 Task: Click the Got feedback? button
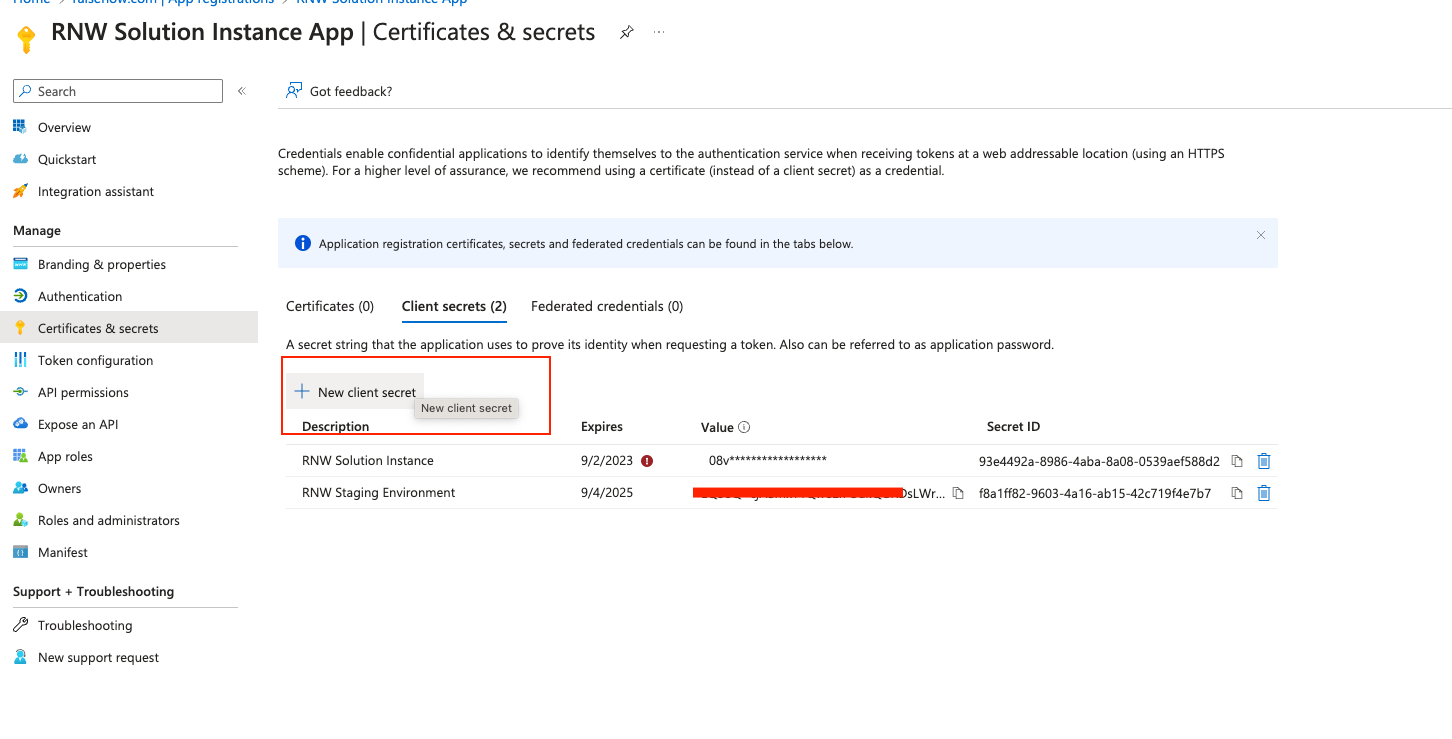(339, 91)
